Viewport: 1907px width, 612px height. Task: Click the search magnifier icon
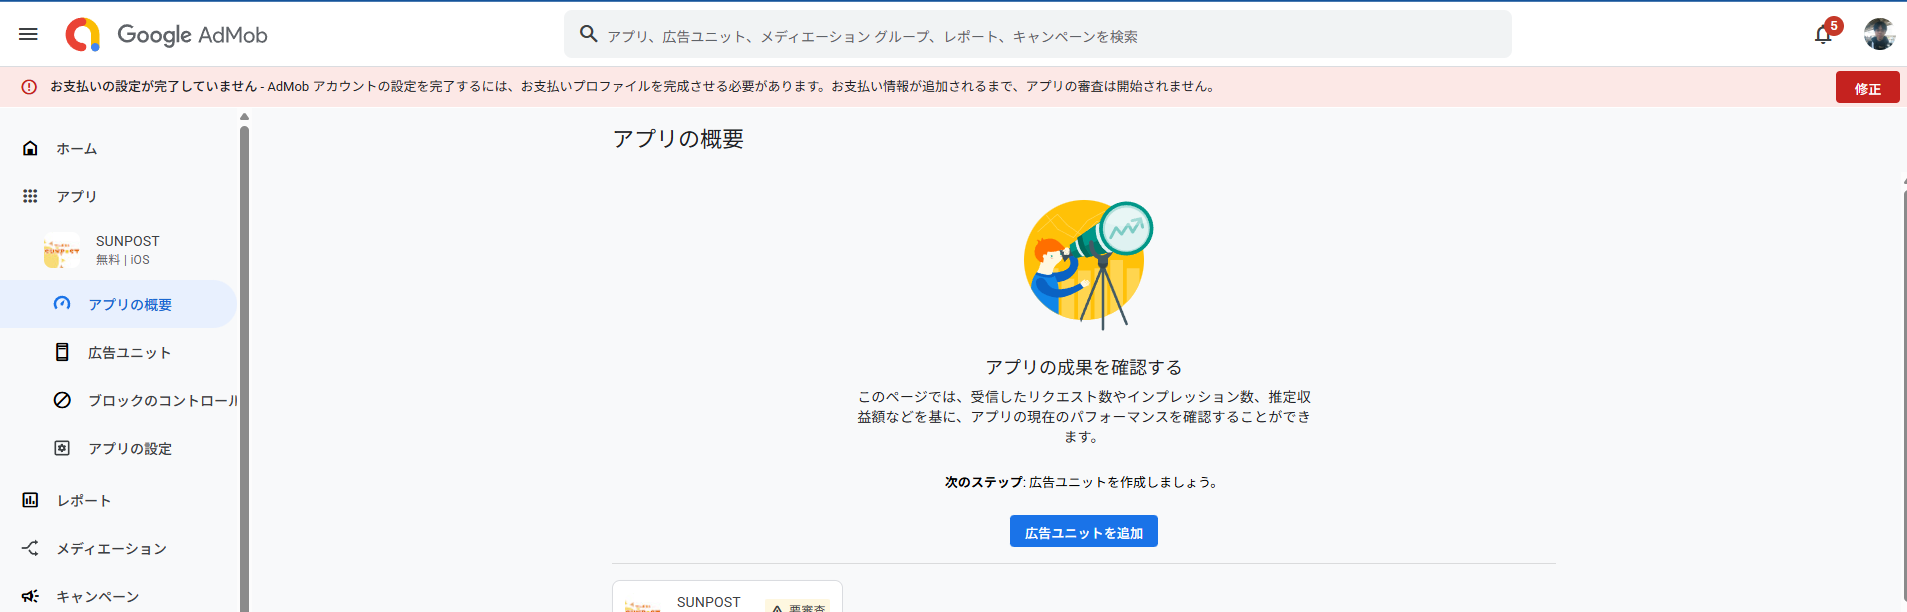(x=589, y=34)
